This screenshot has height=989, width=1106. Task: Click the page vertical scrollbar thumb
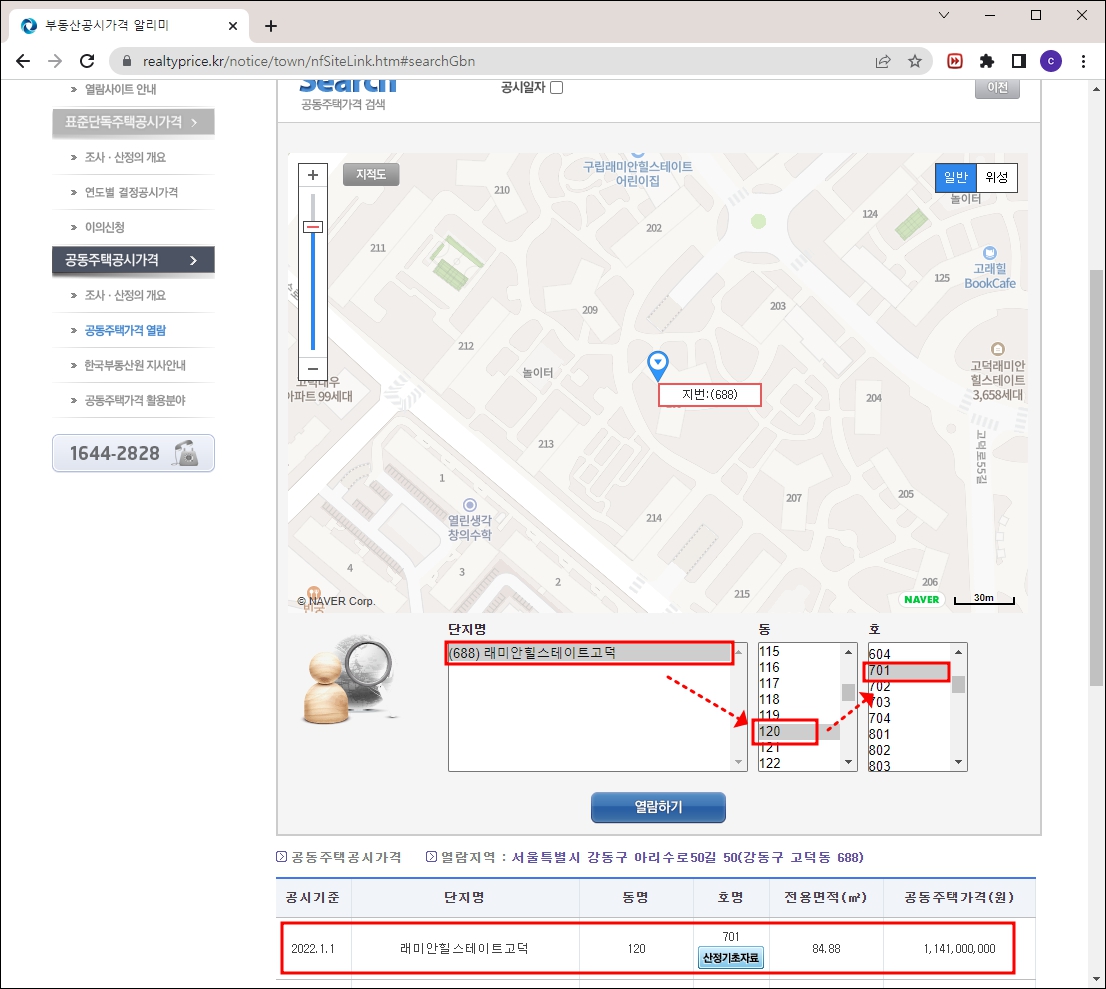coord(1095,478)
